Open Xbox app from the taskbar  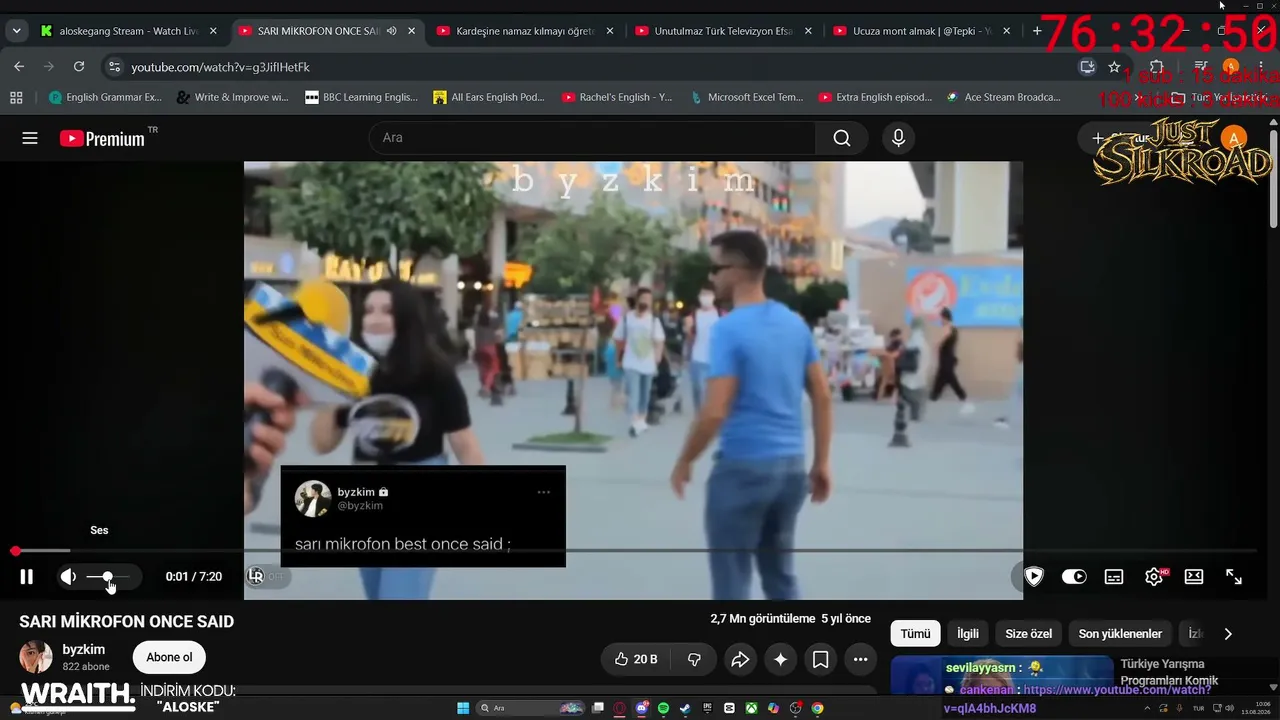pos(751,708)
